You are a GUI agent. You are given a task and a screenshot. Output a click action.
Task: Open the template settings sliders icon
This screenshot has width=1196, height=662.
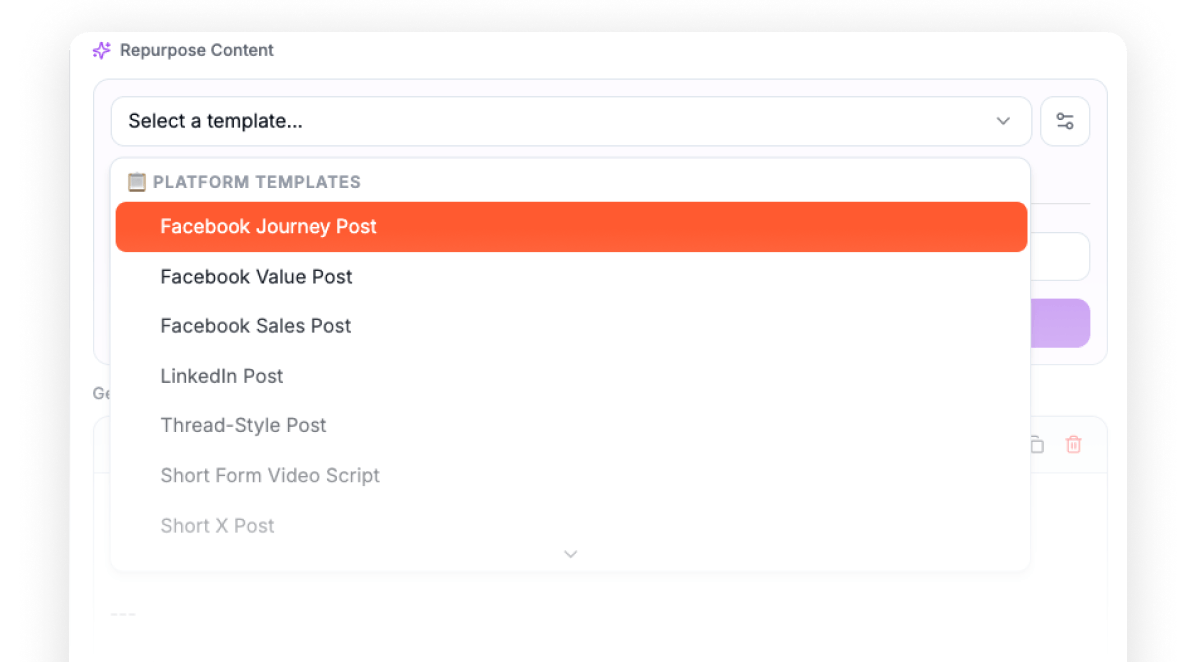pos(1065,121)
